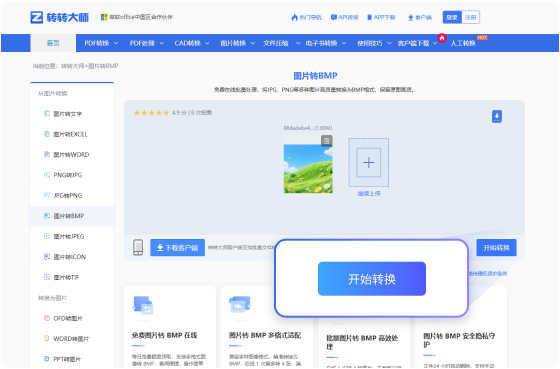Image resolution: width=560 pixels, height=369 pixels.
Task: Click the plus icon to add another image
Action: [369, 163]
